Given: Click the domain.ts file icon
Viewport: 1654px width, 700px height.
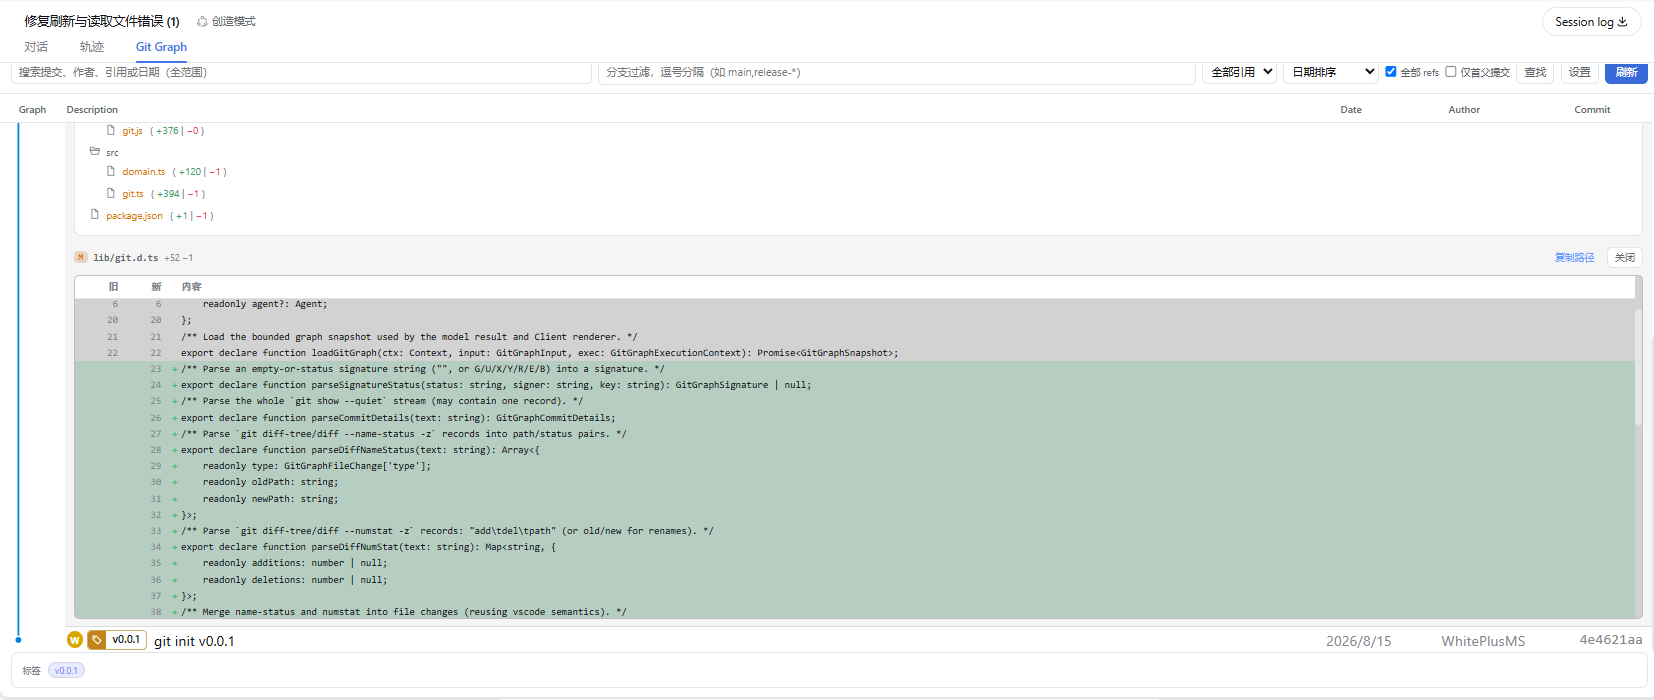Looking at the screenshot, I should (111, 171).
